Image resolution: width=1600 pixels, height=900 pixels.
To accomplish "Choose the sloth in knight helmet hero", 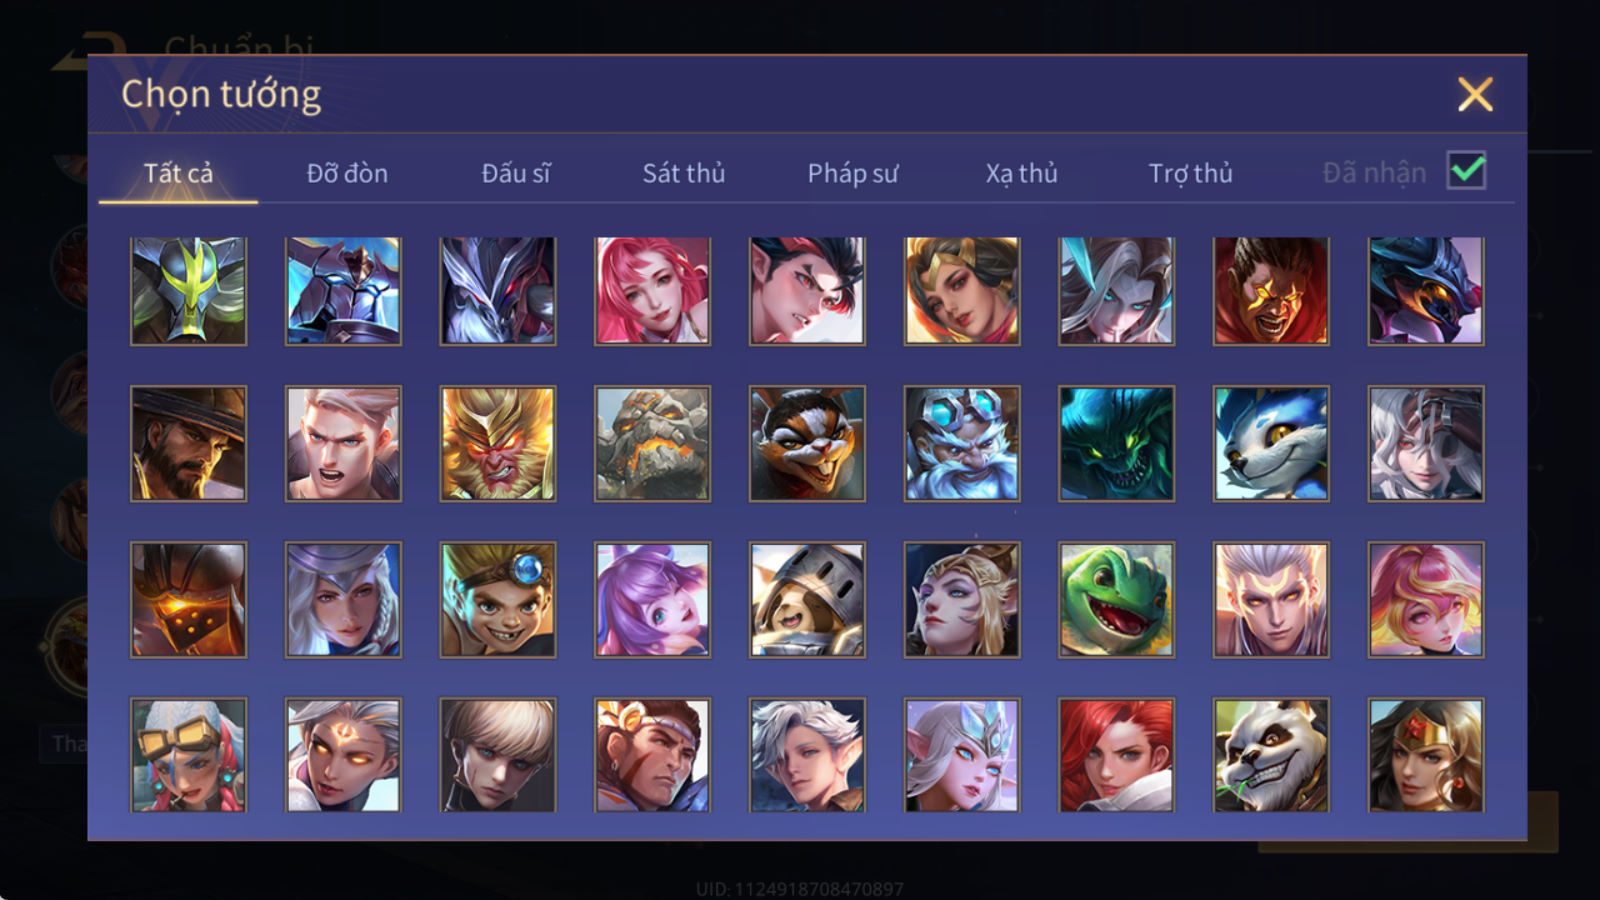I will [x=807, y=600].
